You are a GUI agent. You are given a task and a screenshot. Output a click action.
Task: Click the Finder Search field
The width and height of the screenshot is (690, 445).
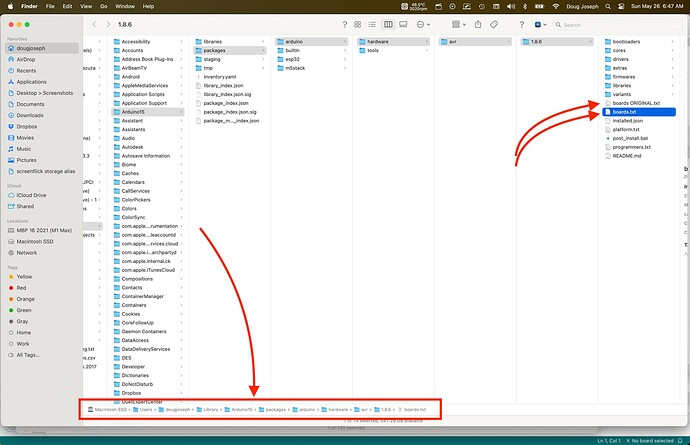coord(617,25)
